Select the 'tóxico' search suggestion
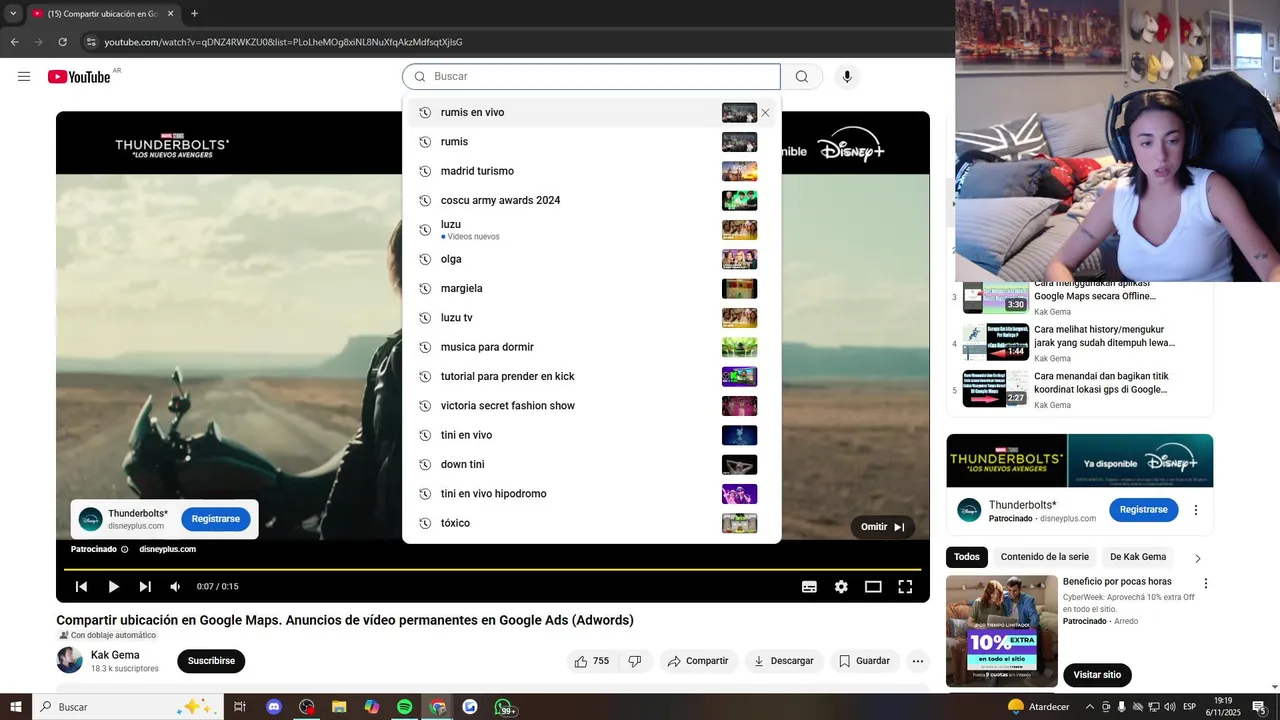The width and height of the screenshot is (1280, 720). pos(591,523)
